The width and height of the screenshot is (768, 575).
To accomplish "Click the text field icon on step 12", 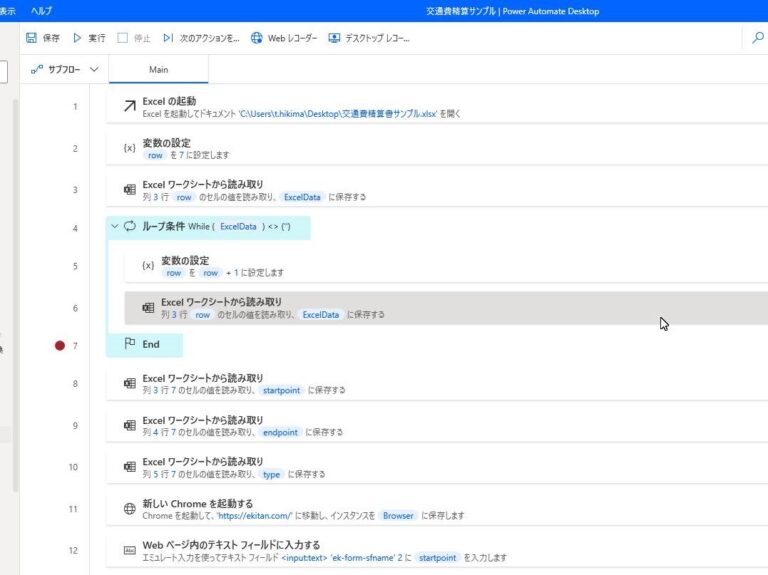I will [129, 550].
